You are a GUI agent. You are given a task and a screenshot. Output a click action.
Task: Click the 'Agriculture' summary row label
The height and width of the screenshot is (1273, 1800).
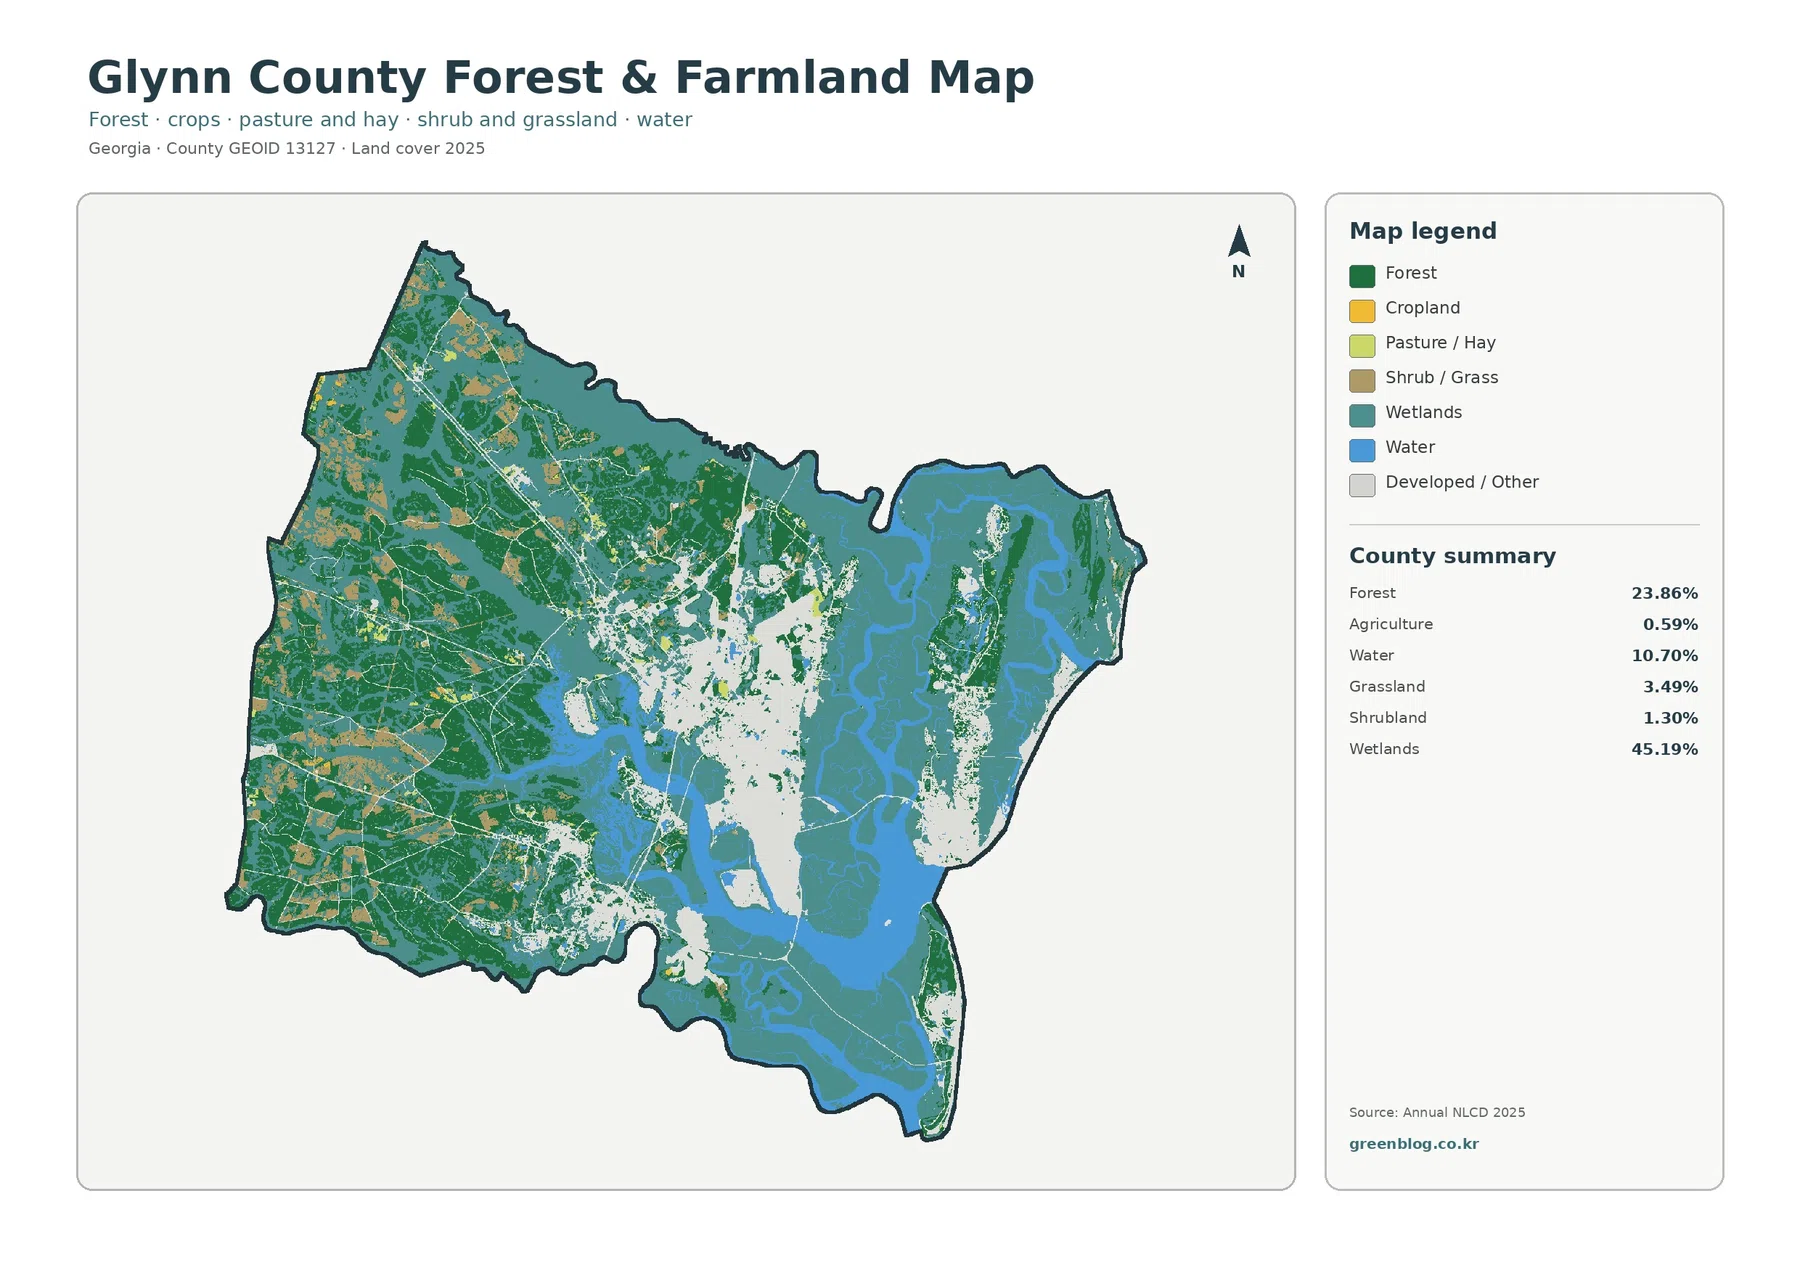pyautogui.click(x=1390, y=625)
